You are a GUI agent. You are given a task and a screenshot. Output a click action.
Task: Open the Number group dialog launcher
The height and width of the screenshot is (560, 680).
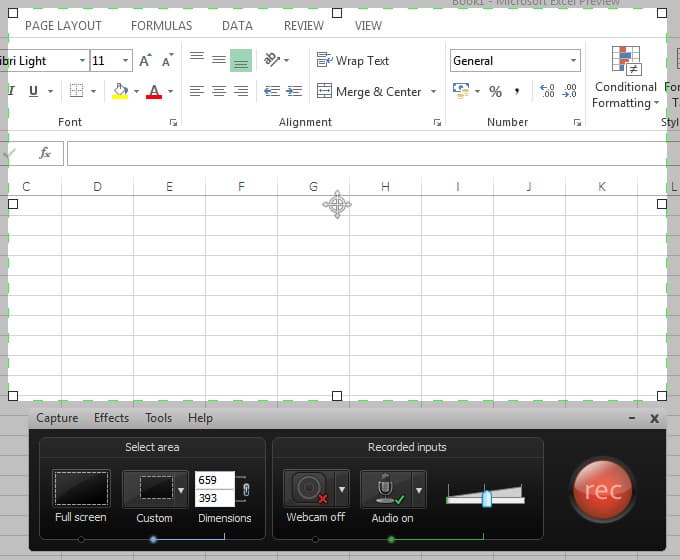(577, 123)
